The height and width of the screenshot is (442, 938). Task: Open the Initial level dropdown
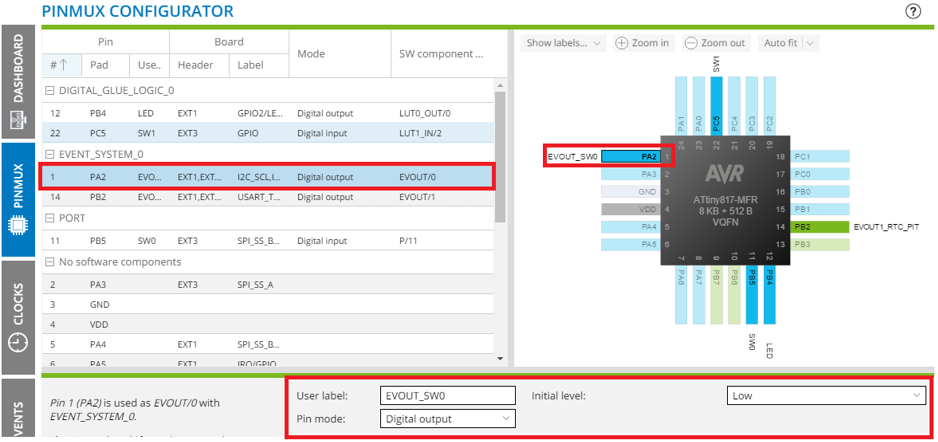pyautogui.click(x=826, y=396)
